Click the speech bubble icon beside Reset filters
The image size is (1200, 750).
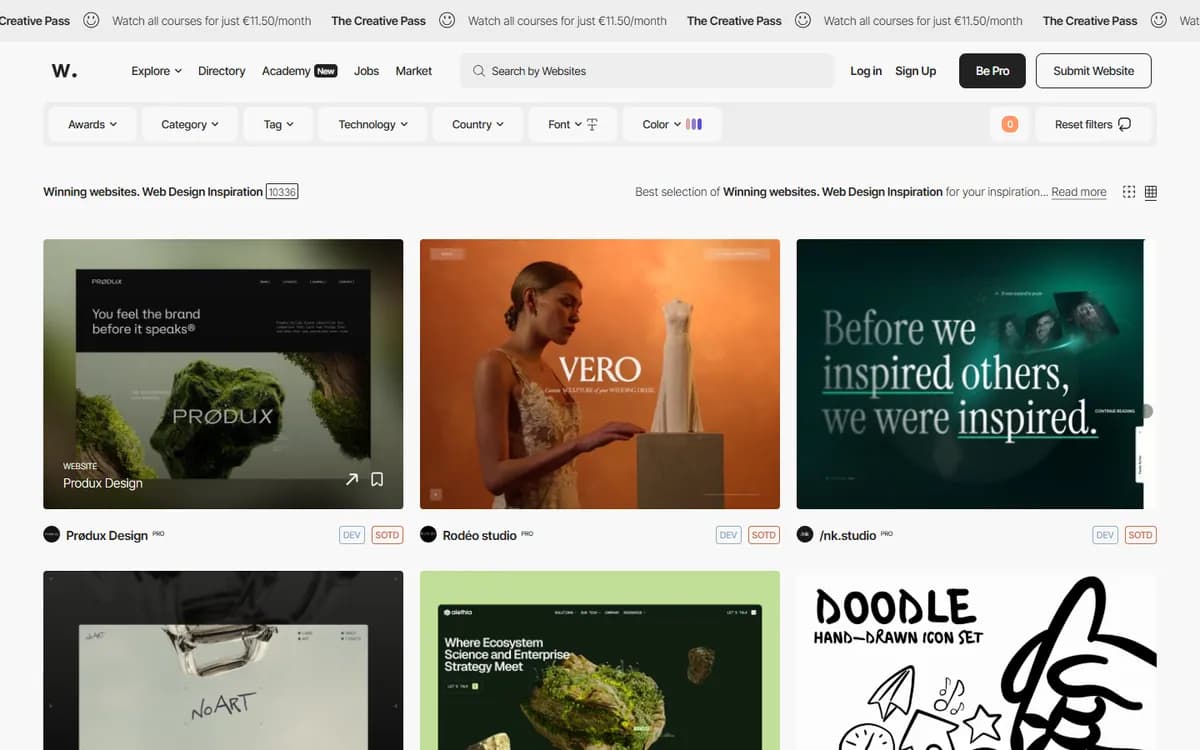[1125, 125]
